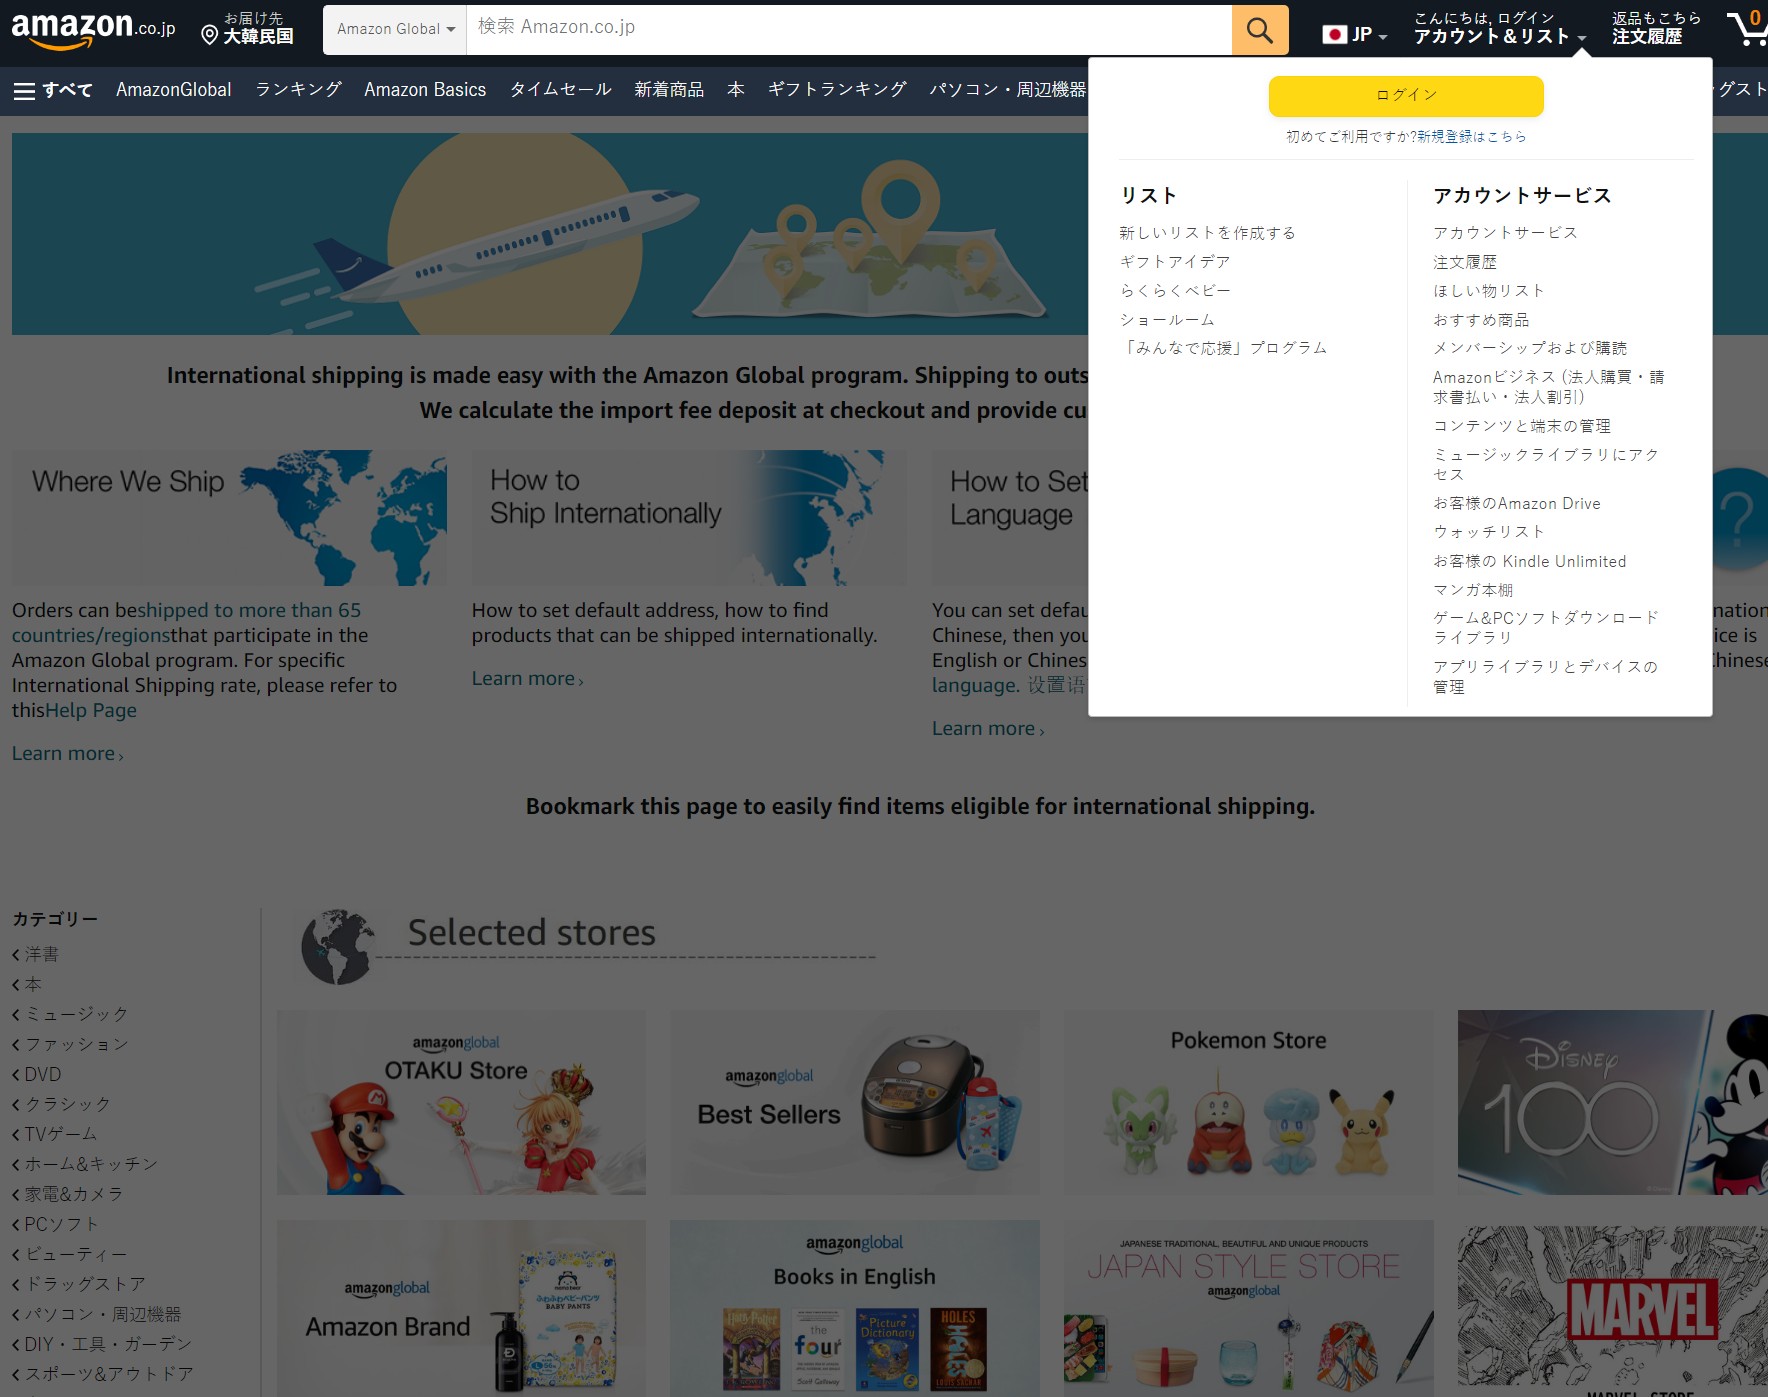The height and width of the screenshot is (1397, 1768).
Task: Click the yellow ログイン button
Action: point(1406,96)
